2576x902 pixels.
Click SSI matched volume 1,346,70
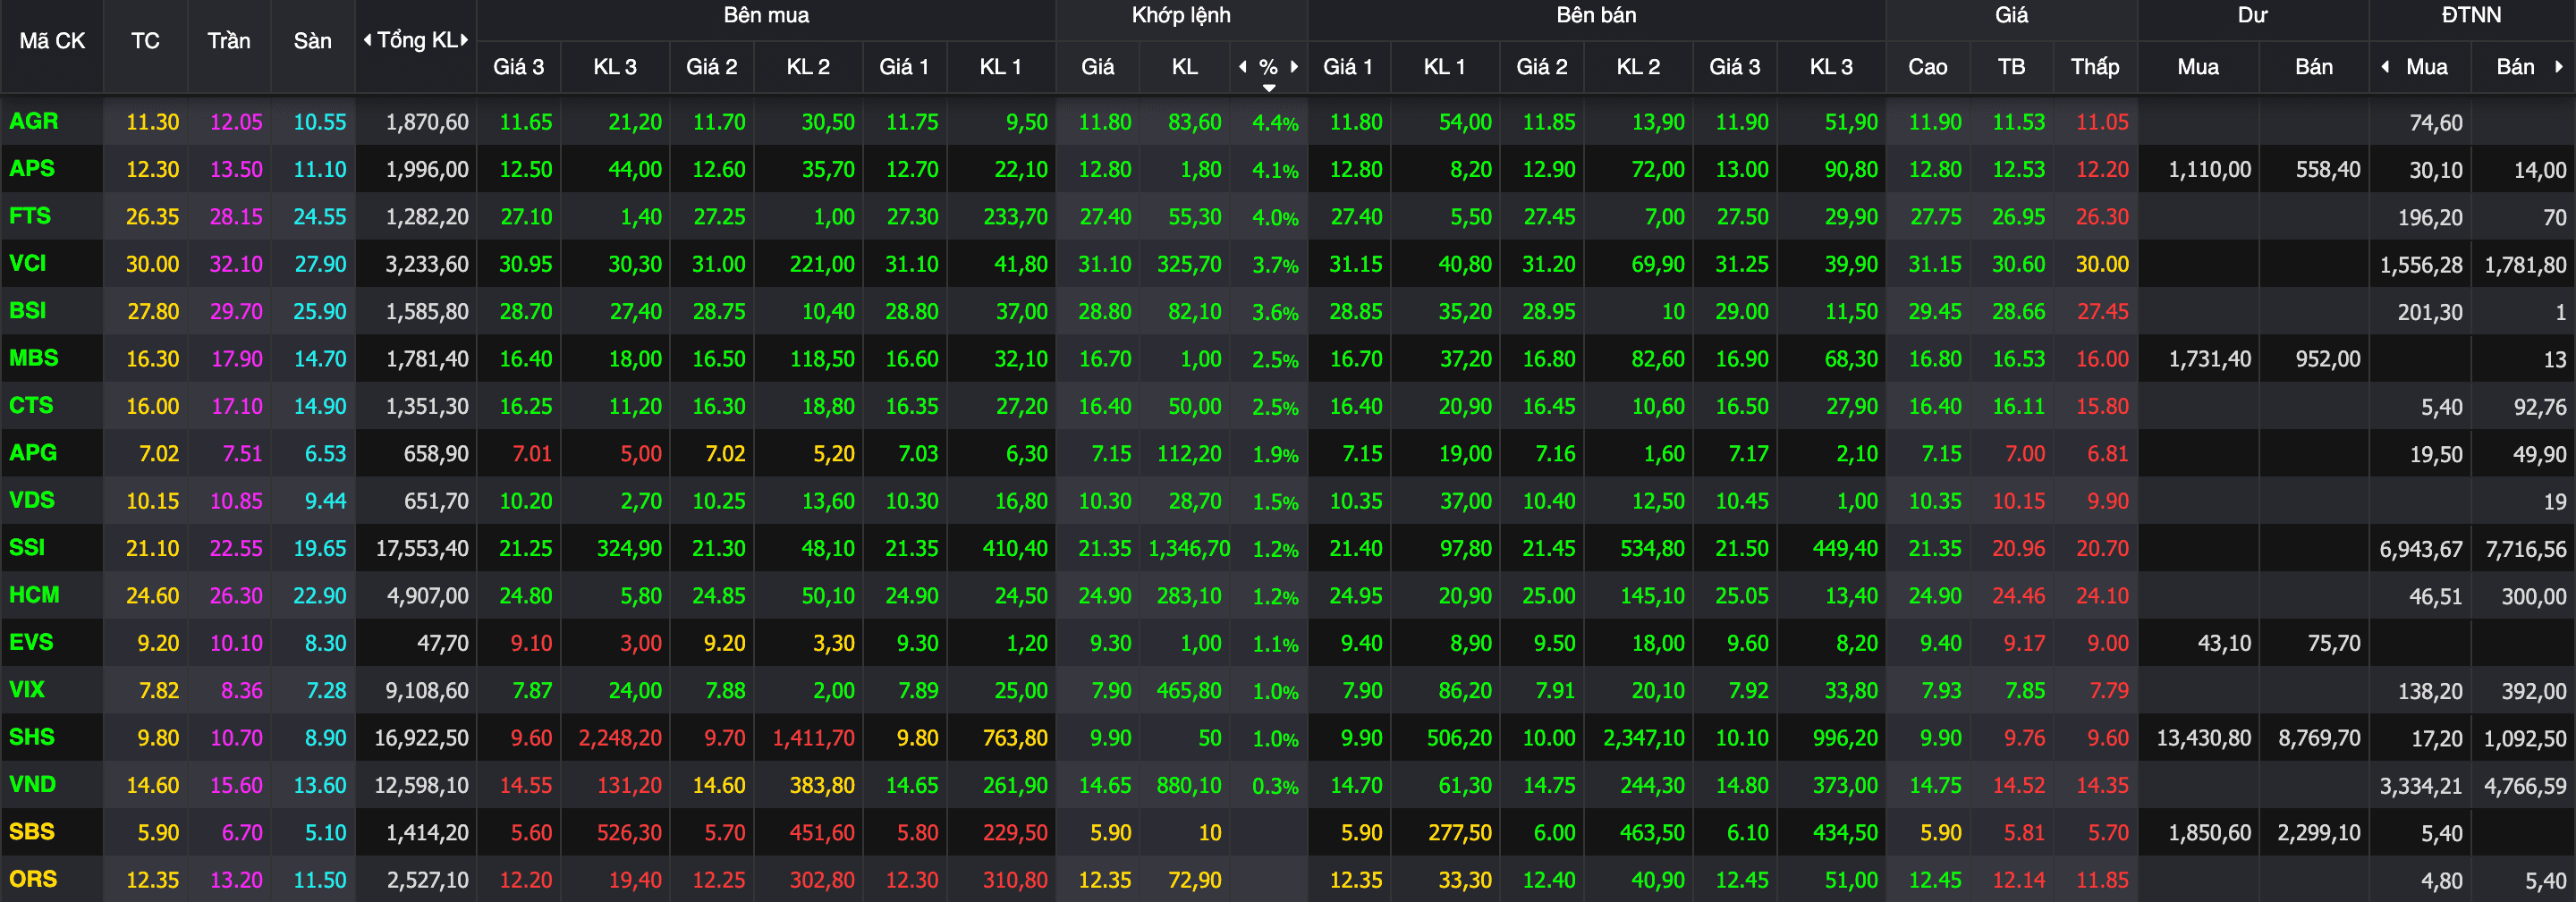(1189, 548)
